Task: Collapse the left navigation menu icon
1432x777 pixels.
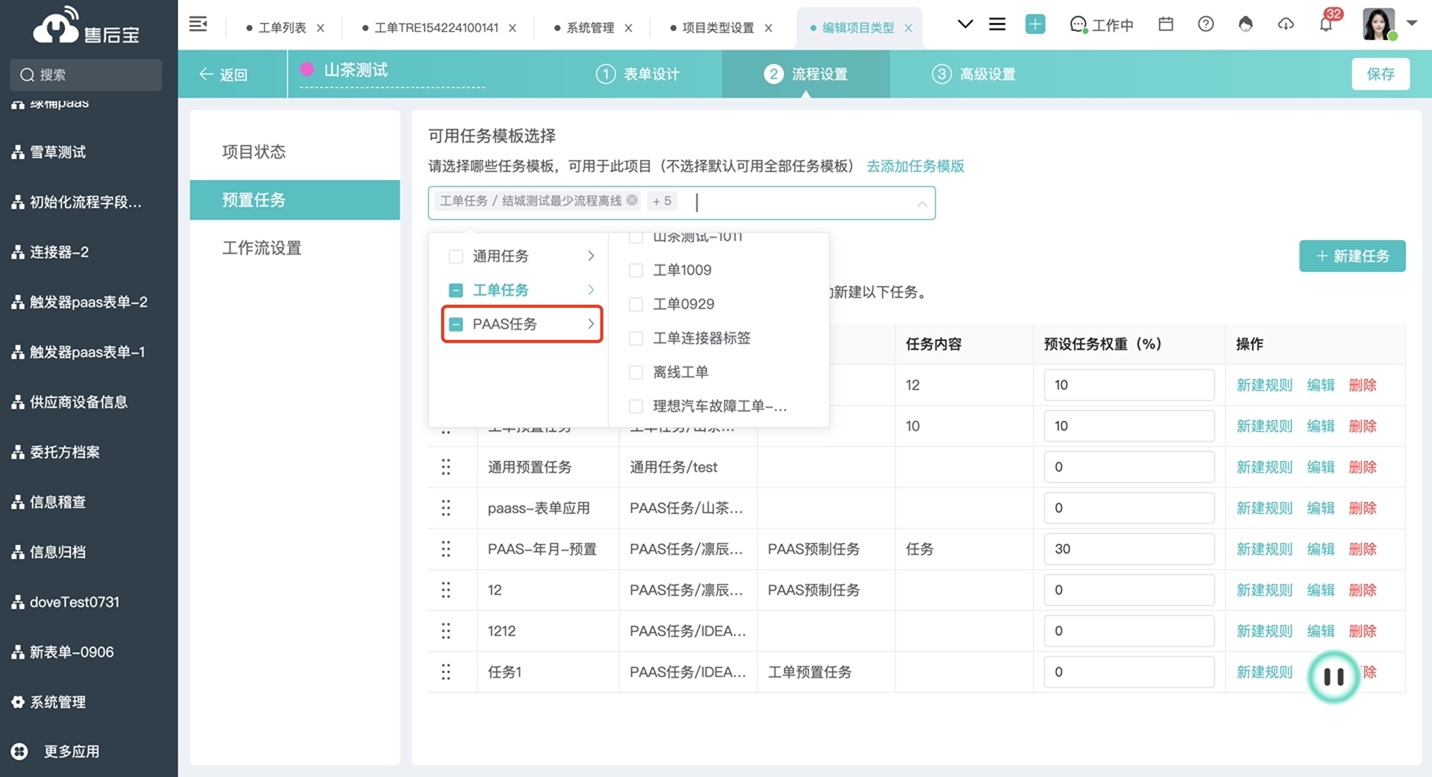Action: pyautogui.click(x=198, y=24)
